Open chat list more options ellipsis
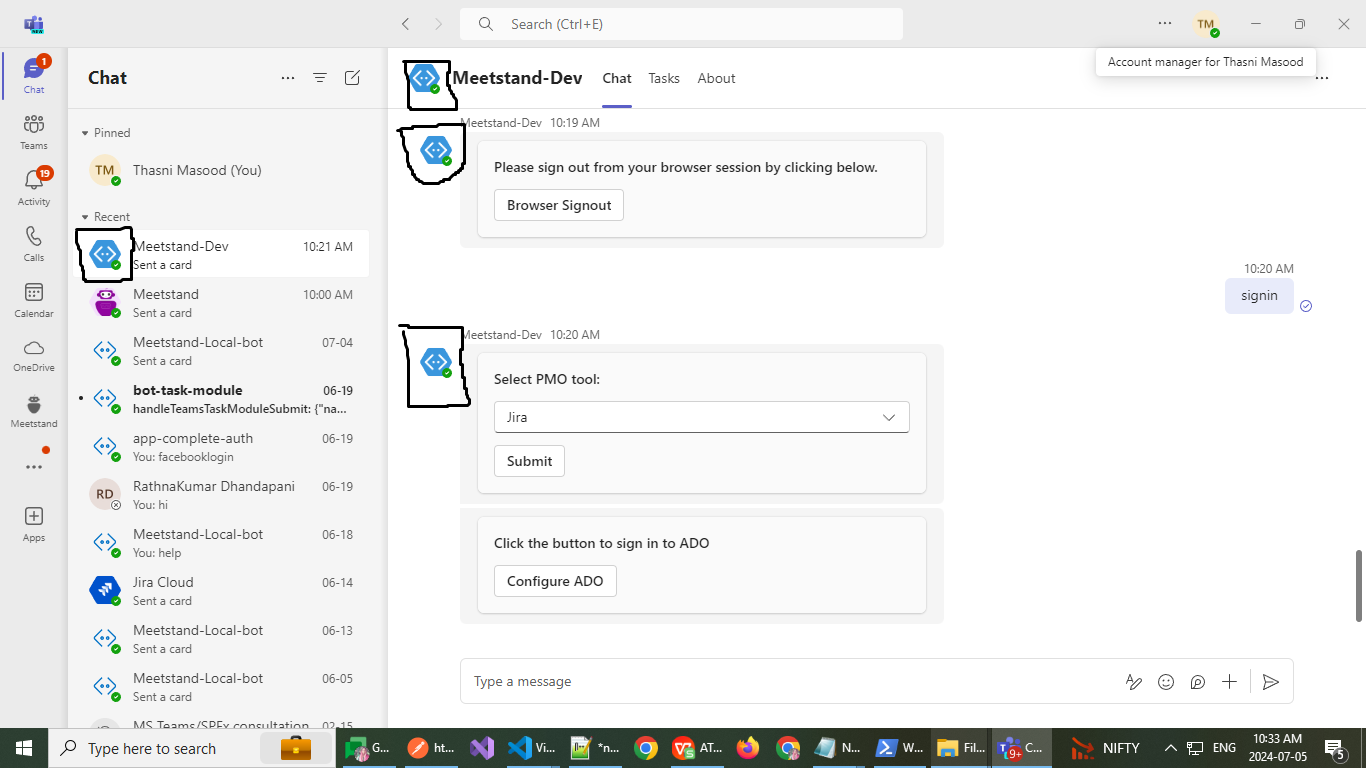The width and height of the screenshot is (1366, 768). (x=288, y=78)
